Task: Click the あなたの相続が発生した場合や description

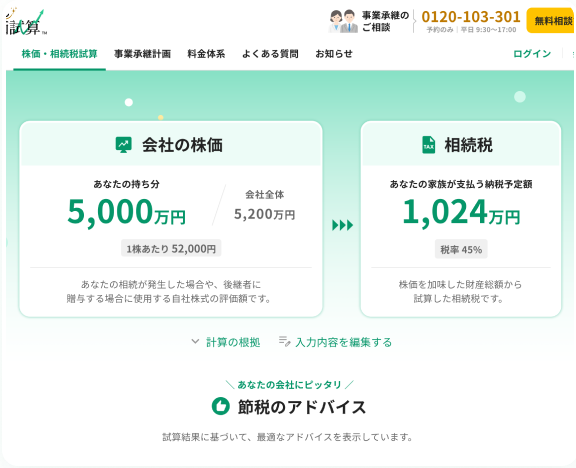Action: (x=170, y=292)
